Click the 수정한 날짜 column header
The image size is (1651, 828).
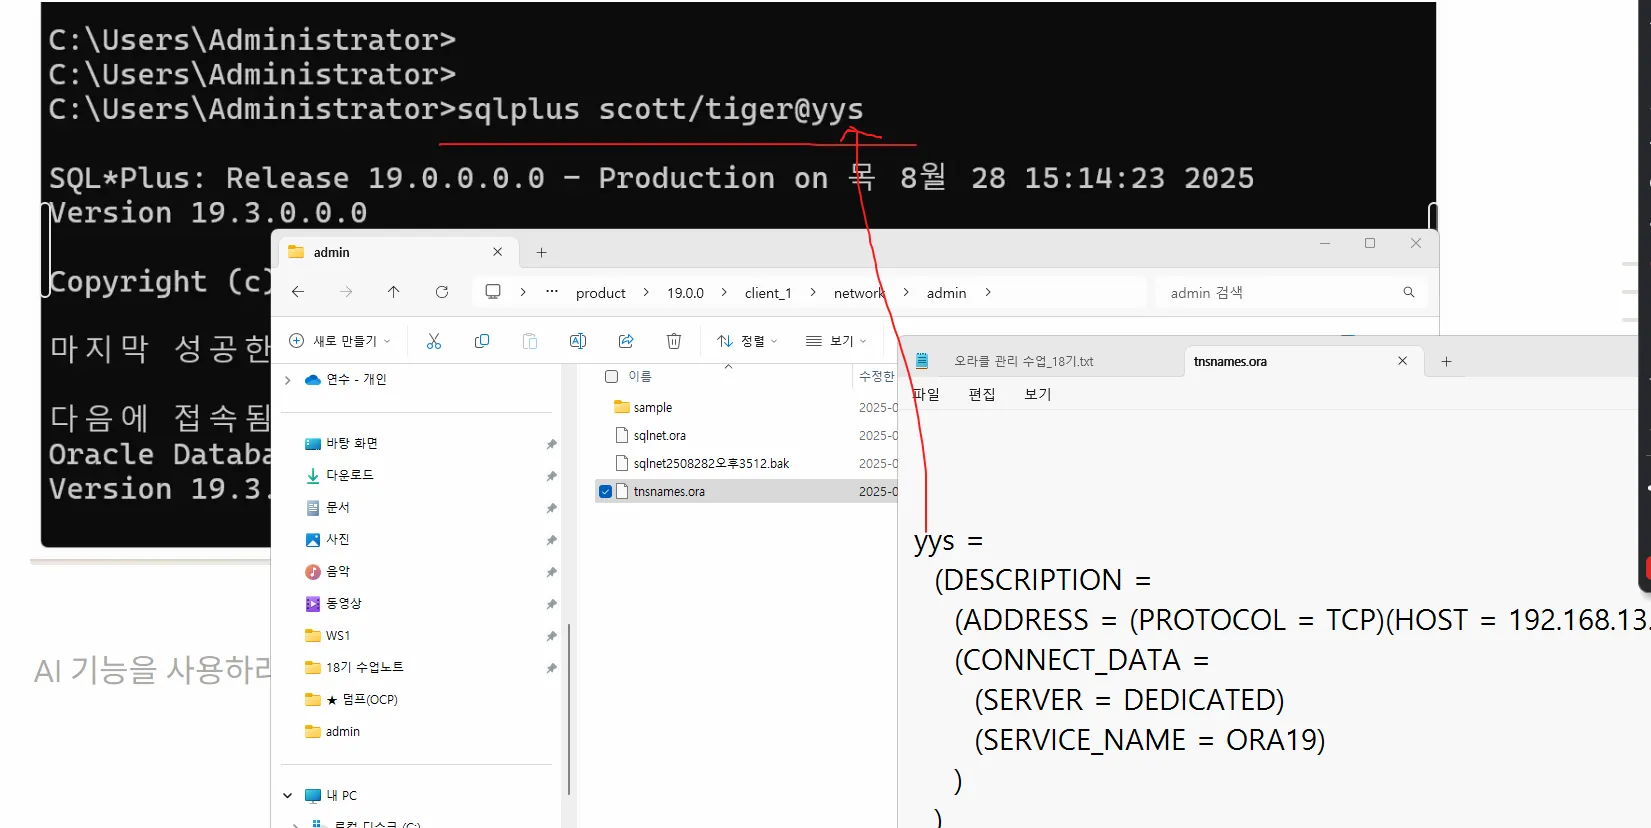click(x=876, y=377)
